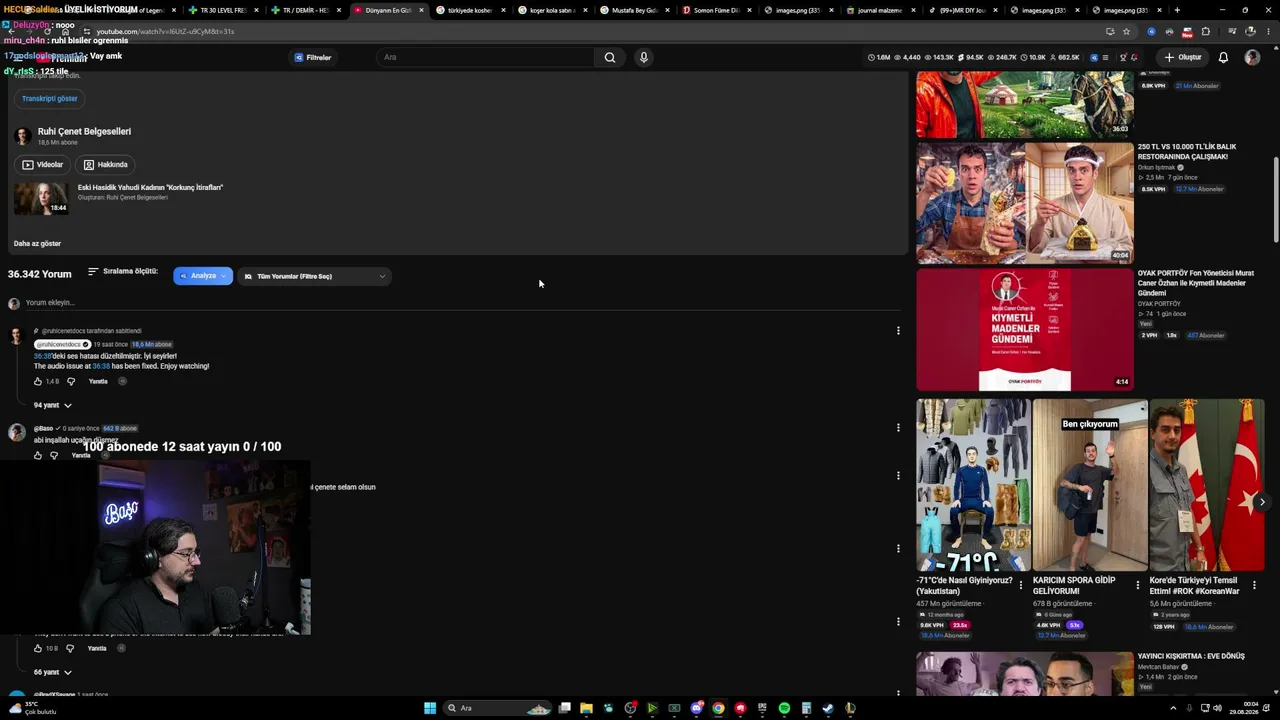Click the Oluştur create button
1280x720 pixels.
coord(1182,57)
